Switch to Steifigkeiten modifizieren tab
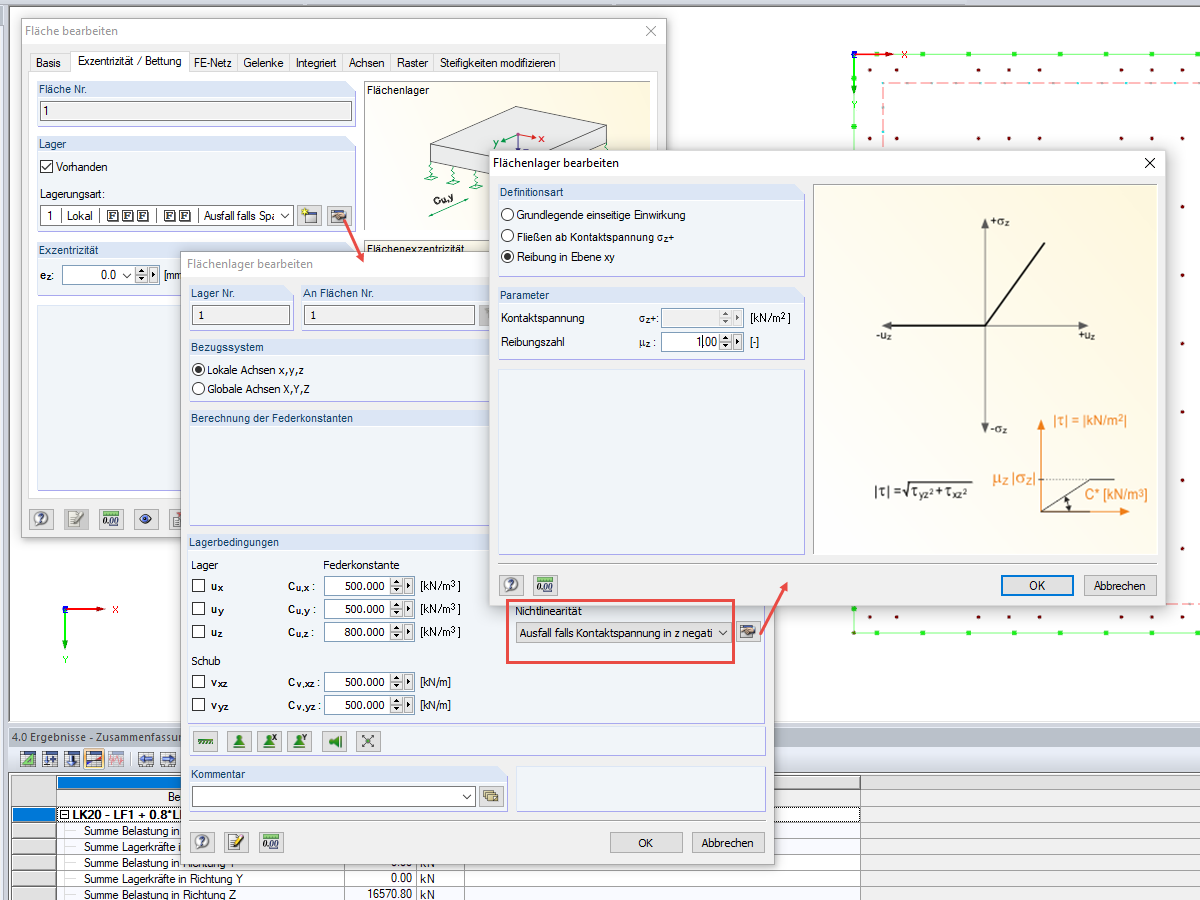Screen dimensions: 1200x900 (x=497, y=62)
